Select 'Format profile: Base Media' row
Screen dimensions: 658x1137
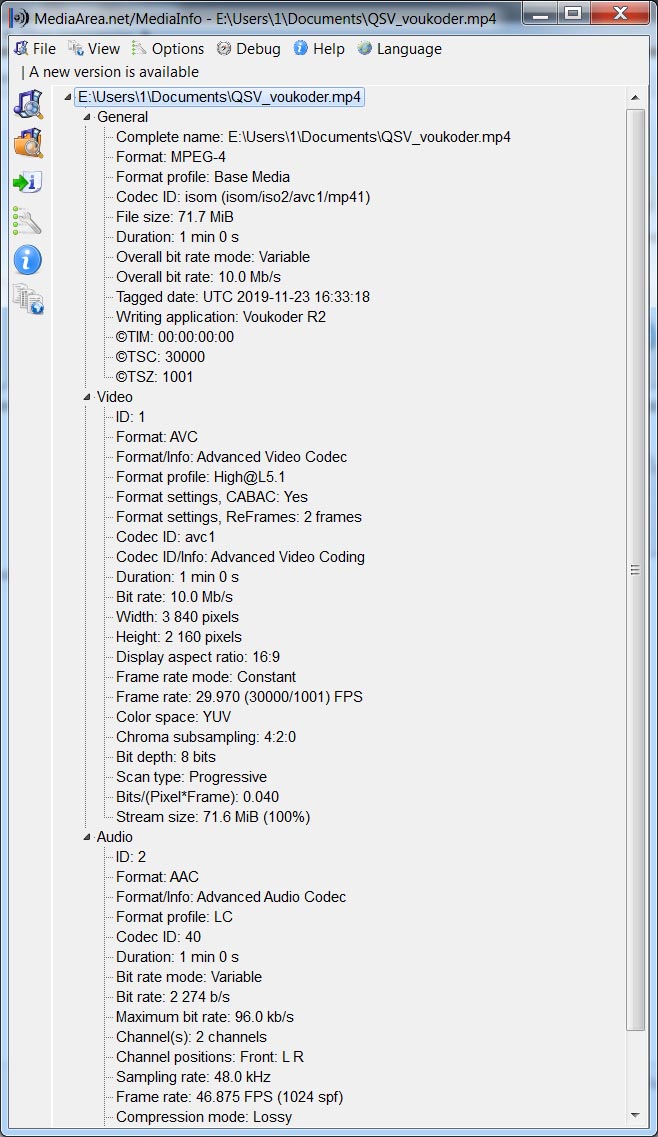point(203,177)
